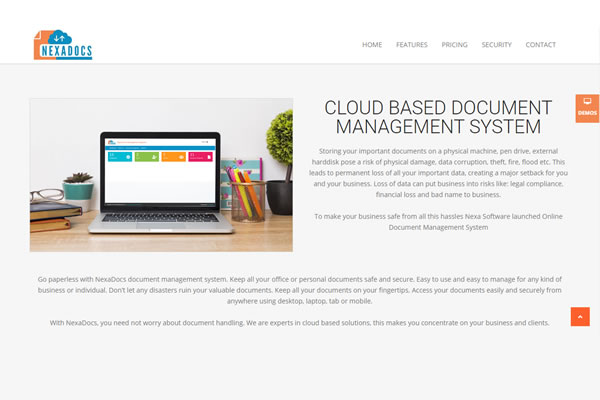Screen dimensions: 600x400
Task: Select SECURITY in the navigation bar
Action: (x=496, y=45)
